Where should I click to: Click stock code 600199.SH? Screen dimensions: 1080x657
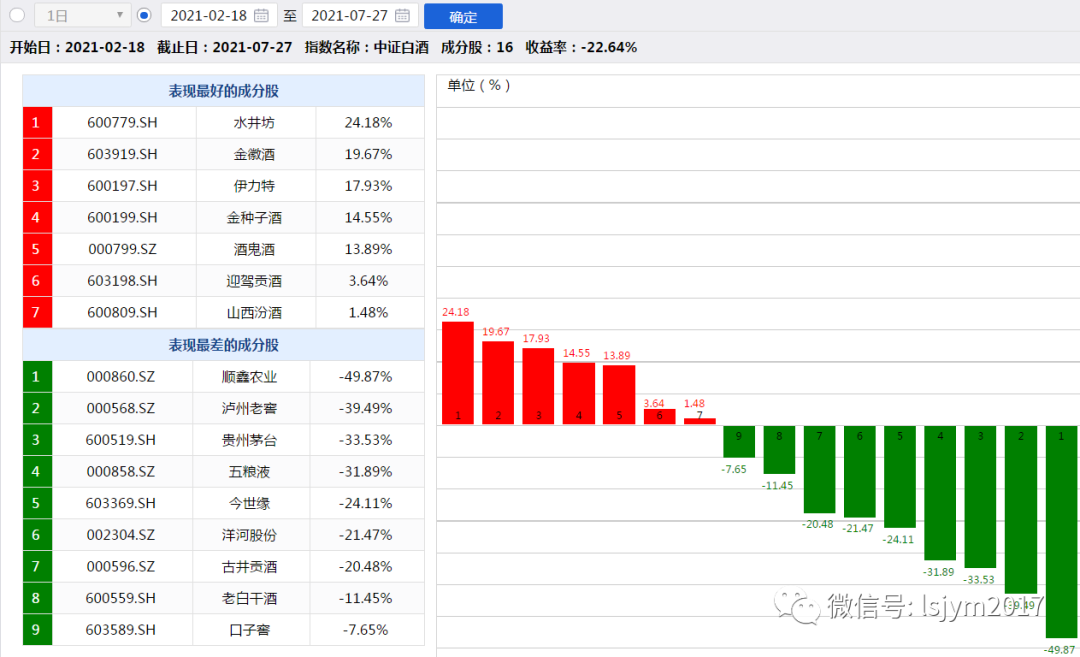tap(122, 218)
